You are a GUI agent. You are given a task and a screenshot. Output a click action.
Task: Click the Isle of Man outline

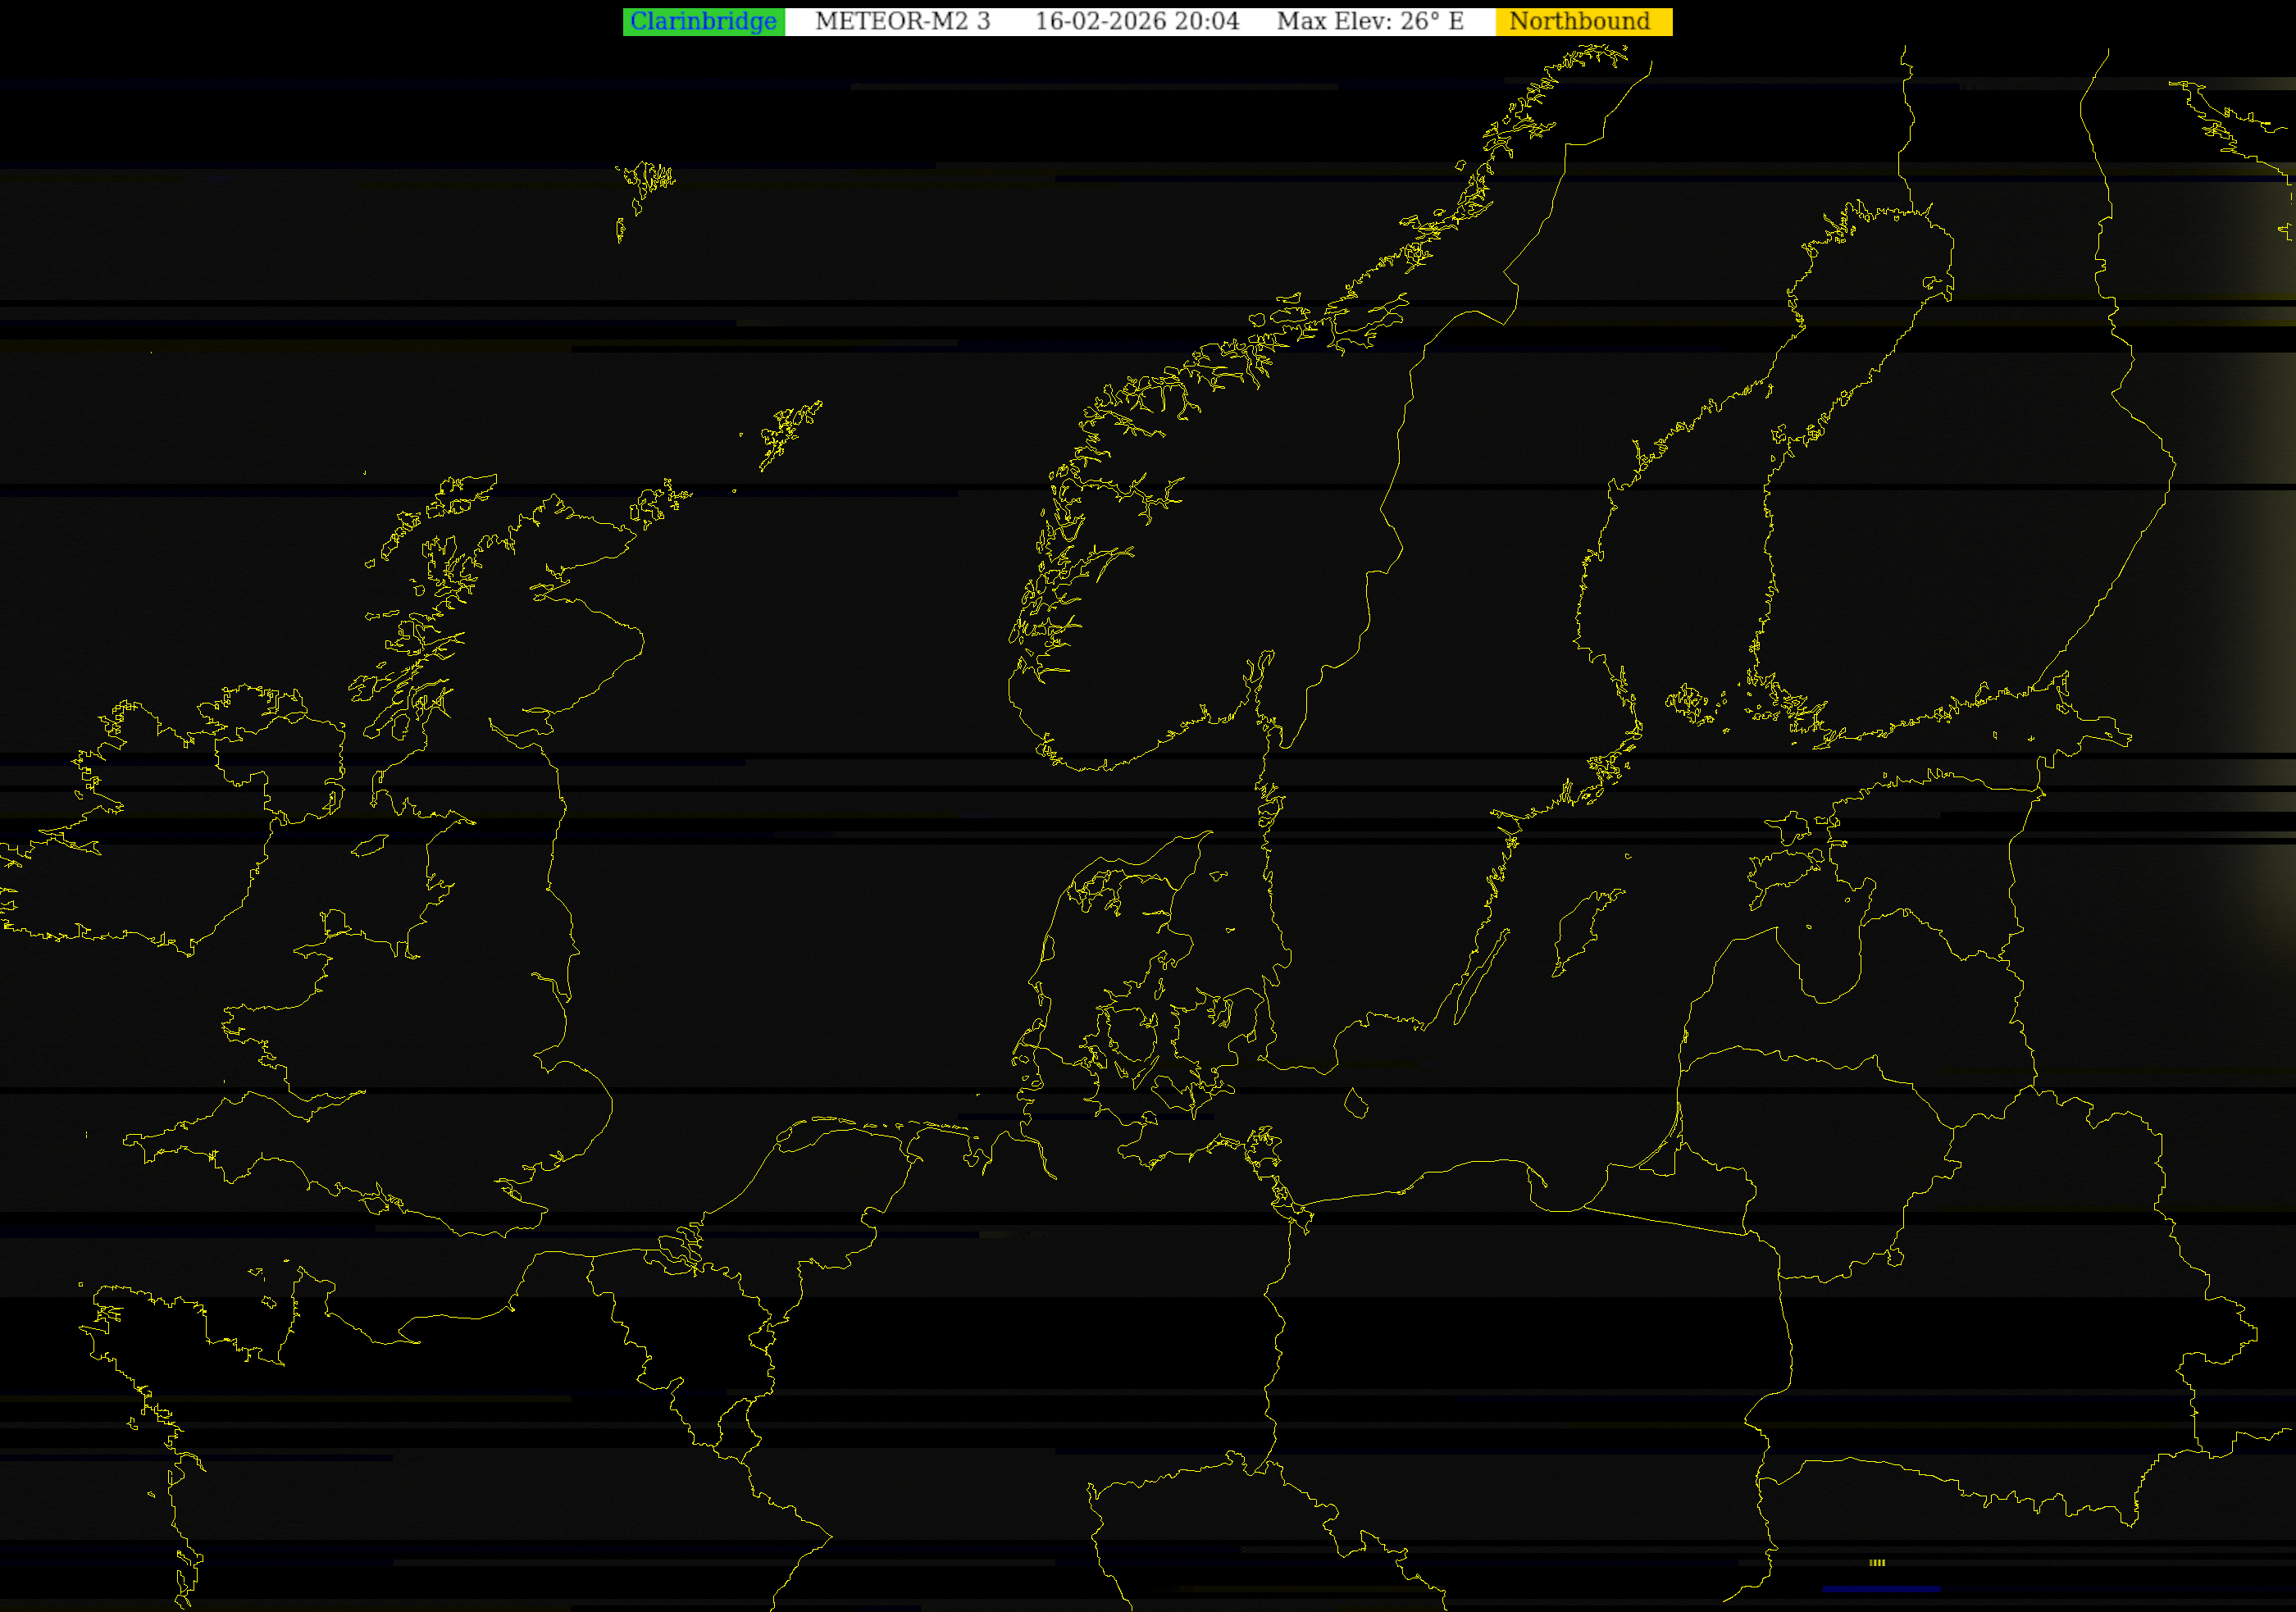370,846
